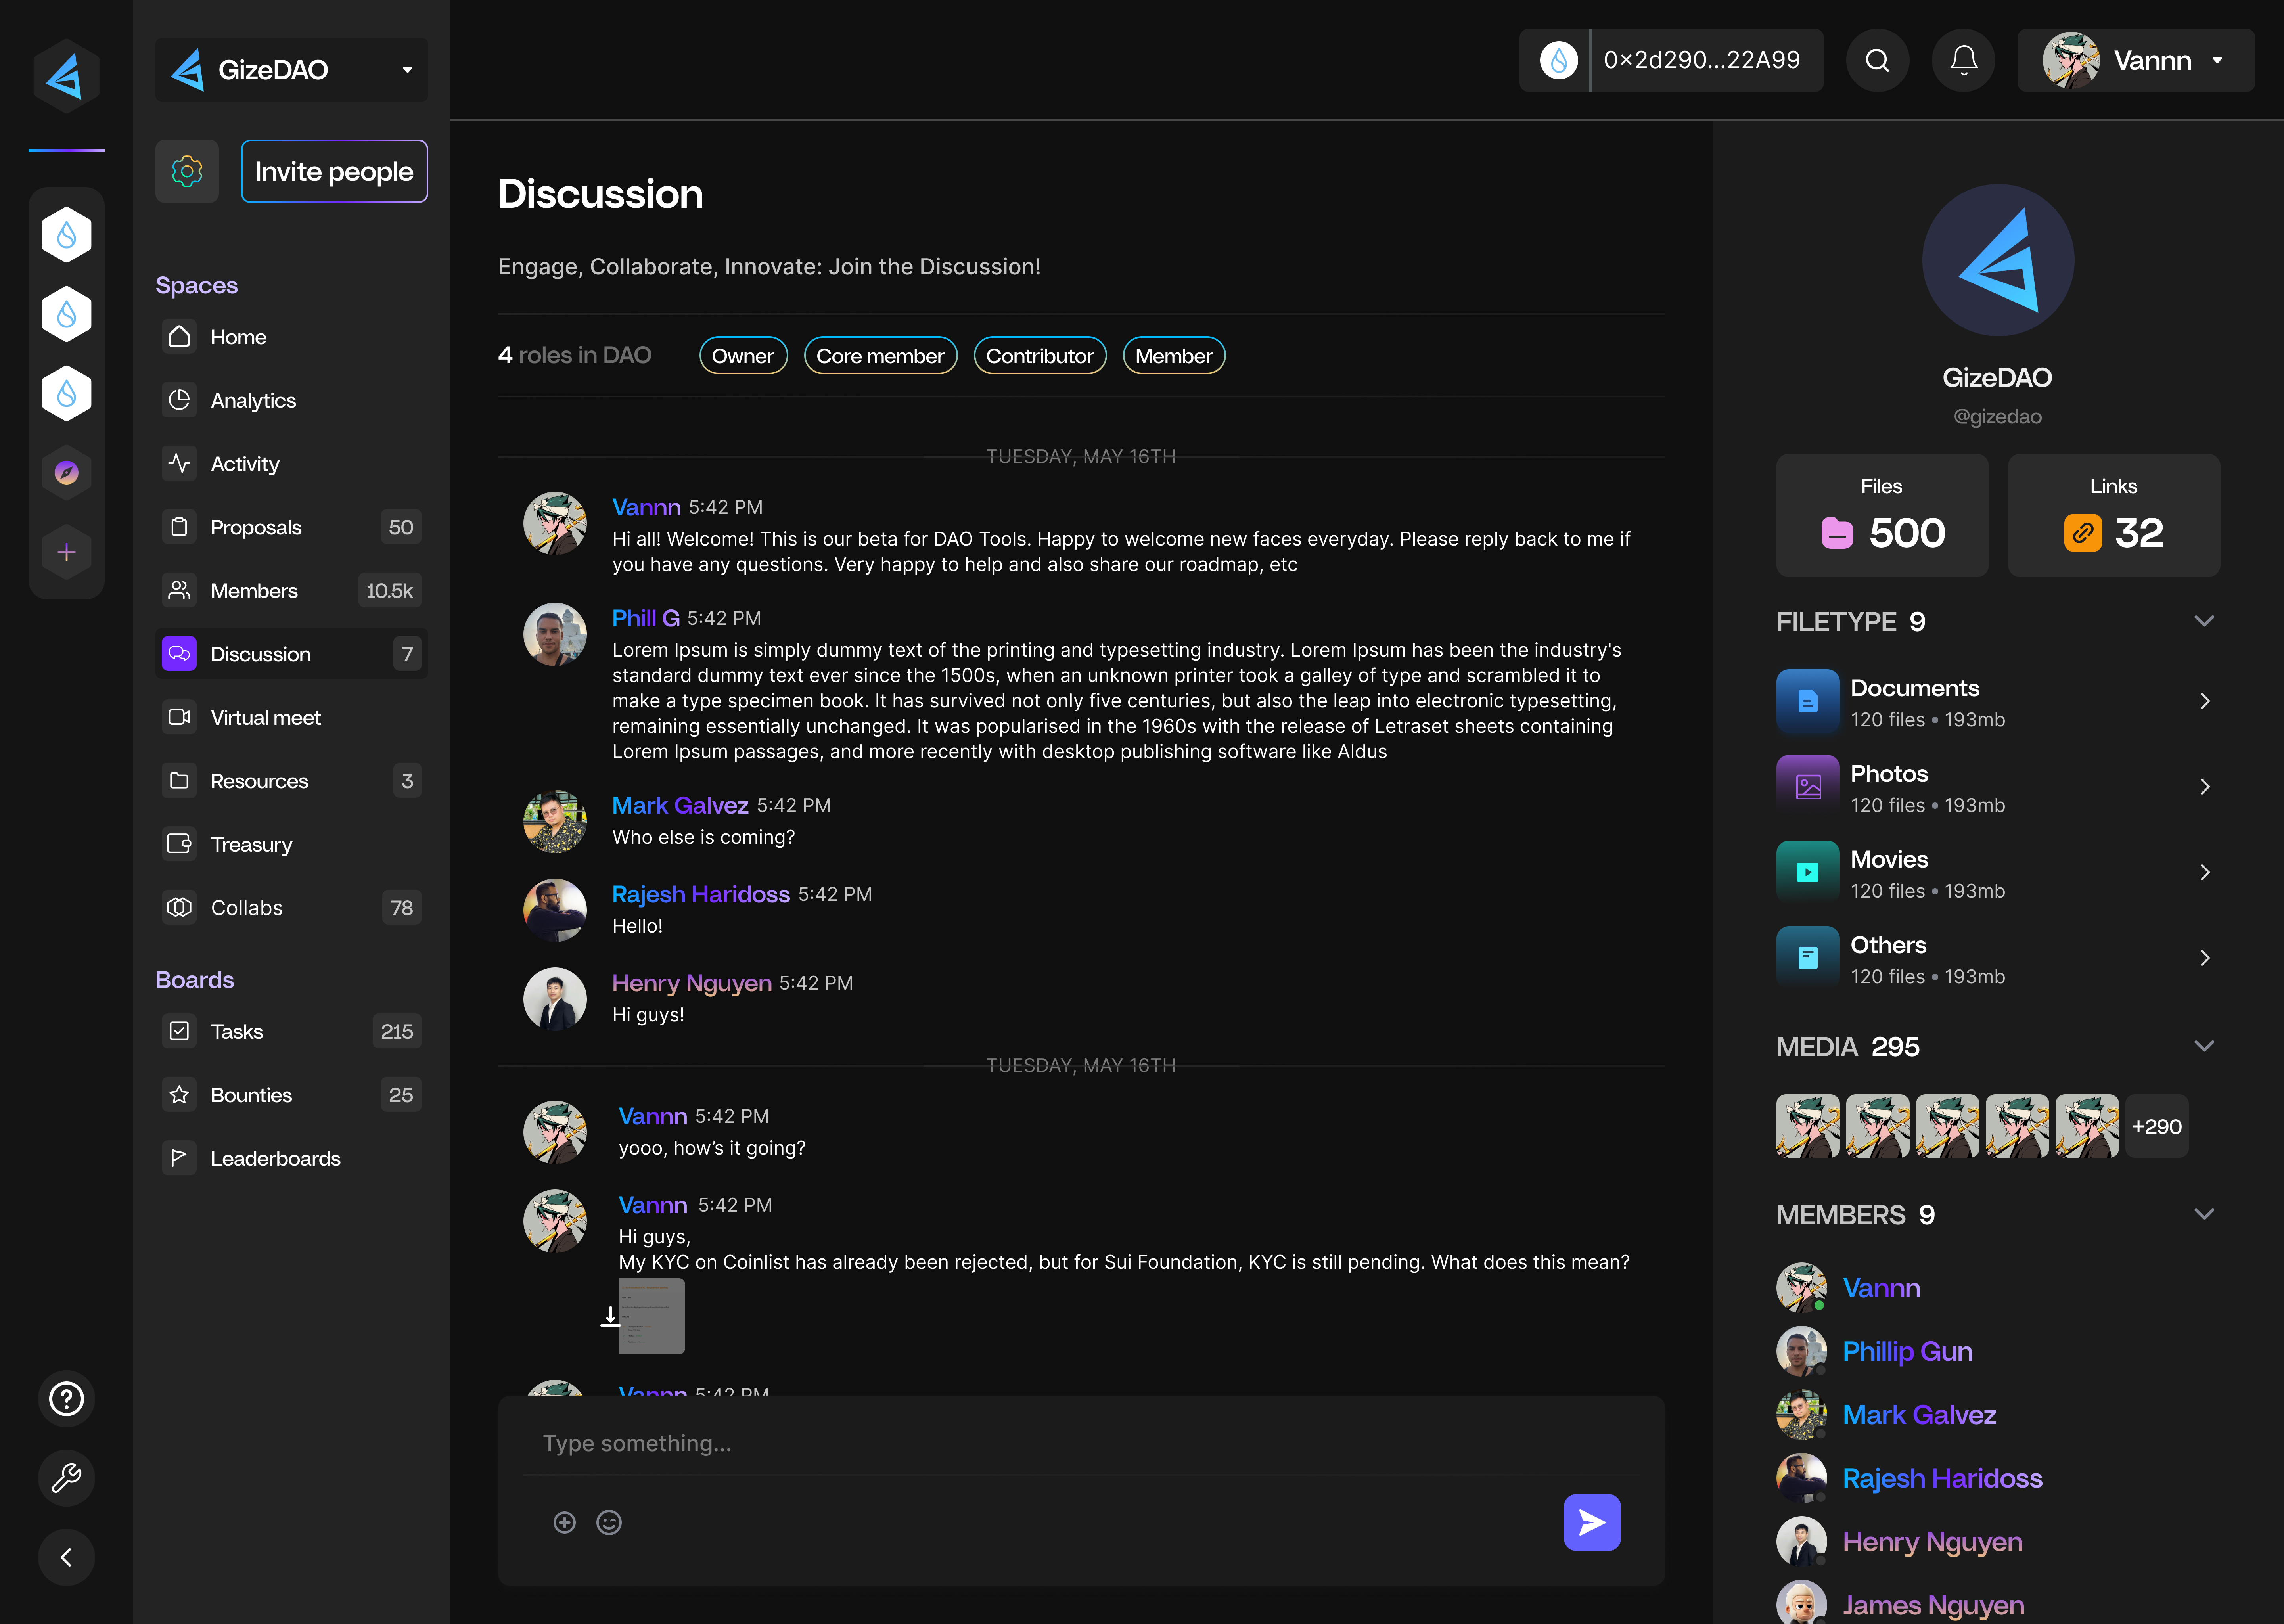This screenshot has height=1624, width=2284.
Task: Open Resources with 3 badge
Action: coord(291,781)
